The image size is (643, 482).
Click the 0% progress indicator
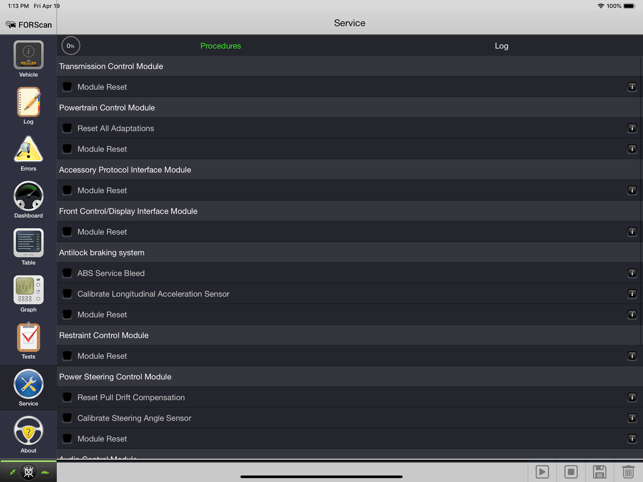[71, 46]
